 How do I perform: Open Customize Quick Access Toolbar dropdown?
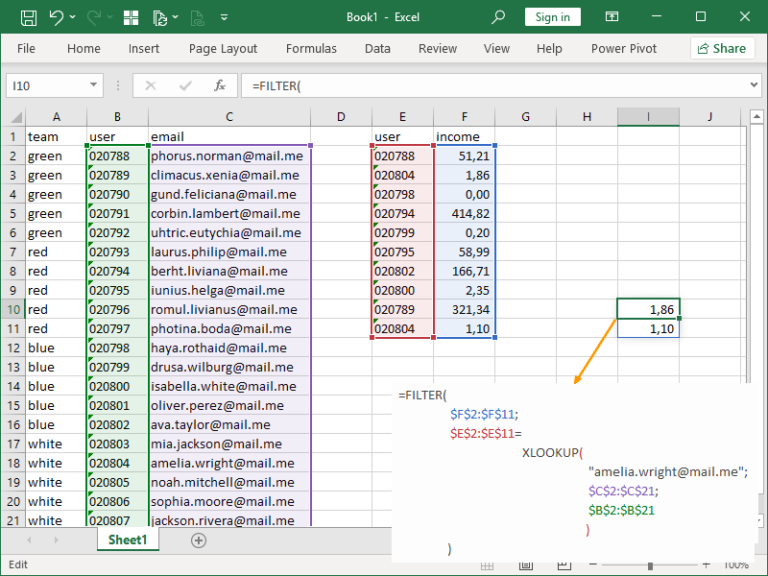click(224, 18)
